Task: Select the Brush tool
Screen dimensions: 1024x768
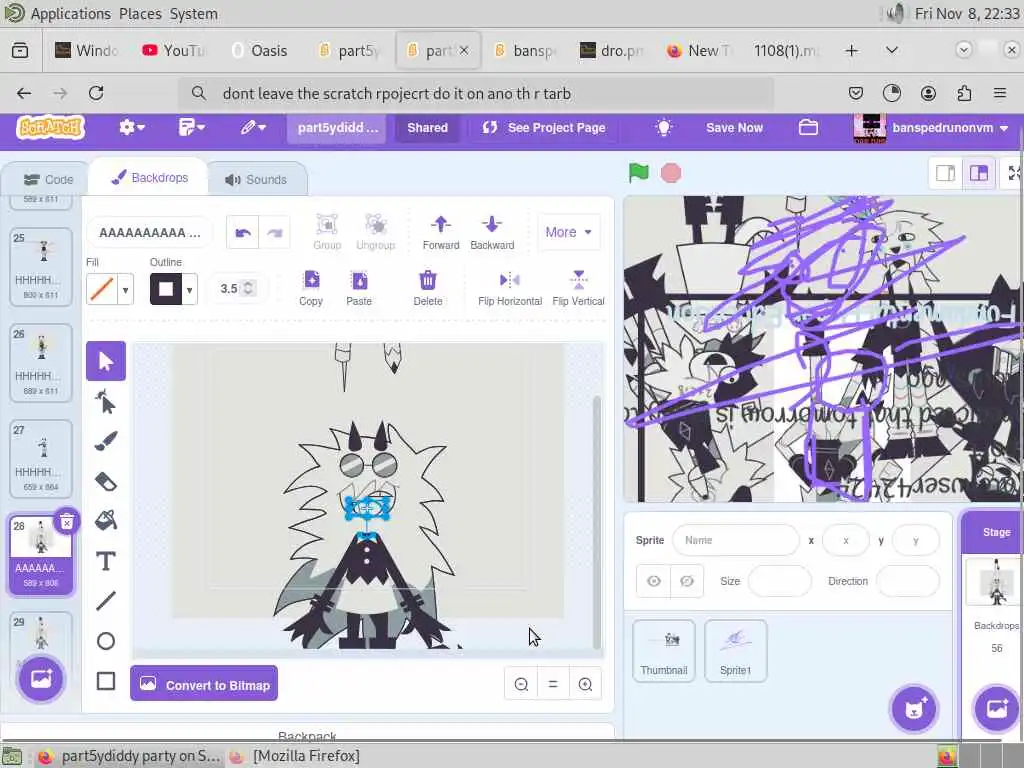Action: [x=106, y=441]
